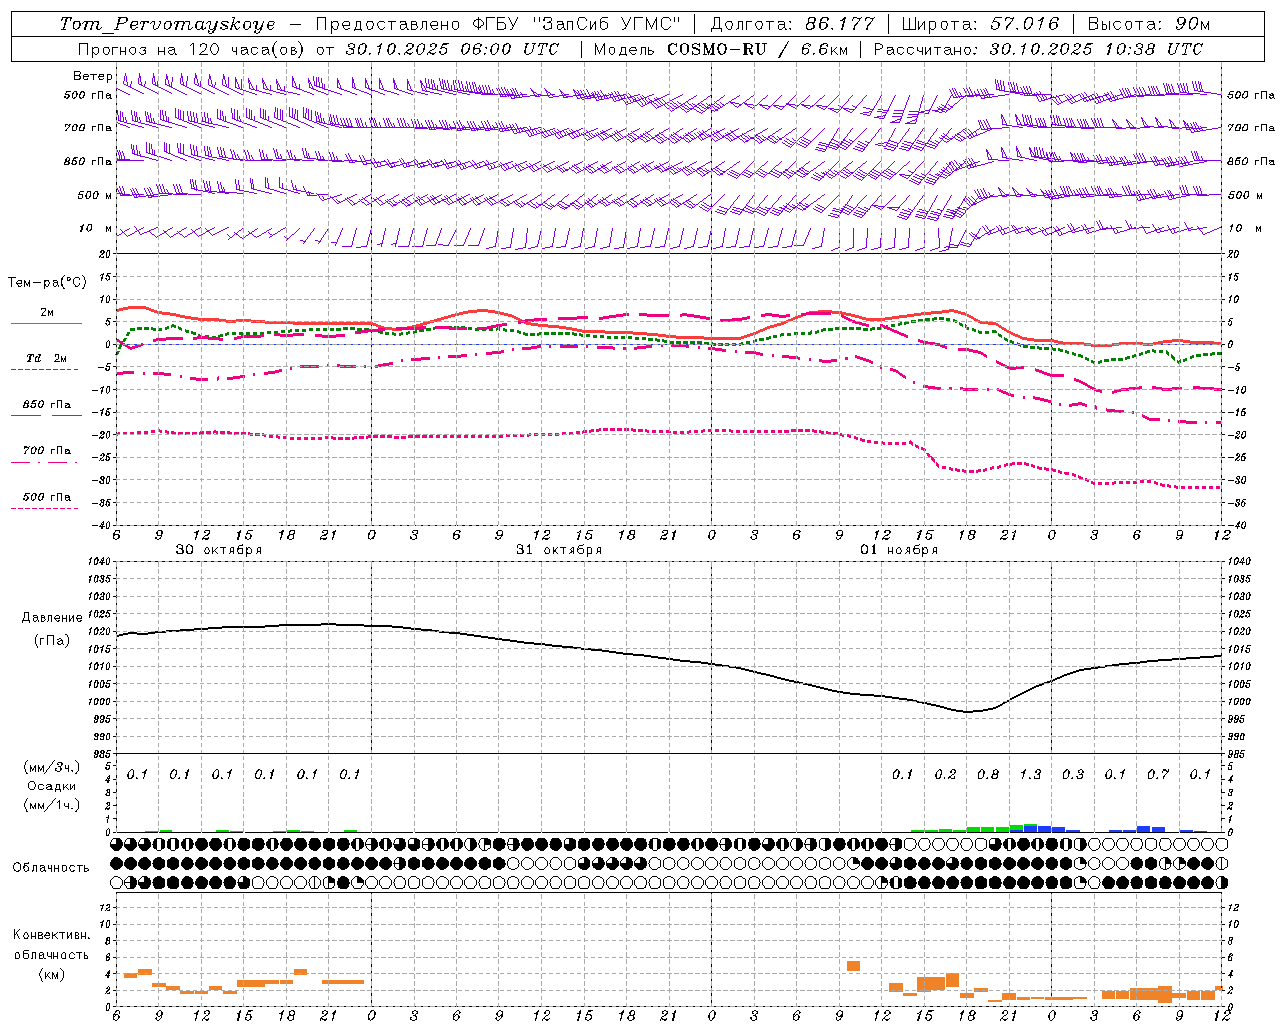Screen dimensions: 1280x1024
Task: Select the text Предоставлено ФГБУ "ЗапСиб УГМС"
Action: (x=497, y=24)
